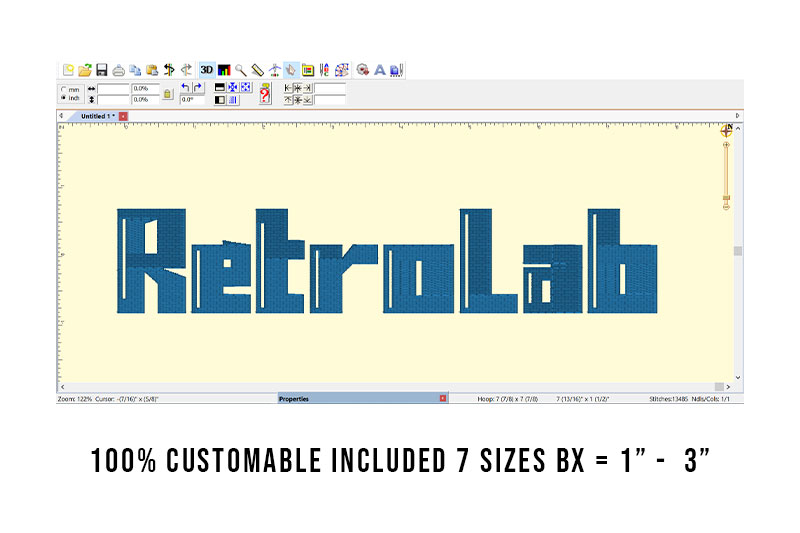The image size is (800, 533).
Task: Click the gear with red arrow icon
Action: [363, 70]
